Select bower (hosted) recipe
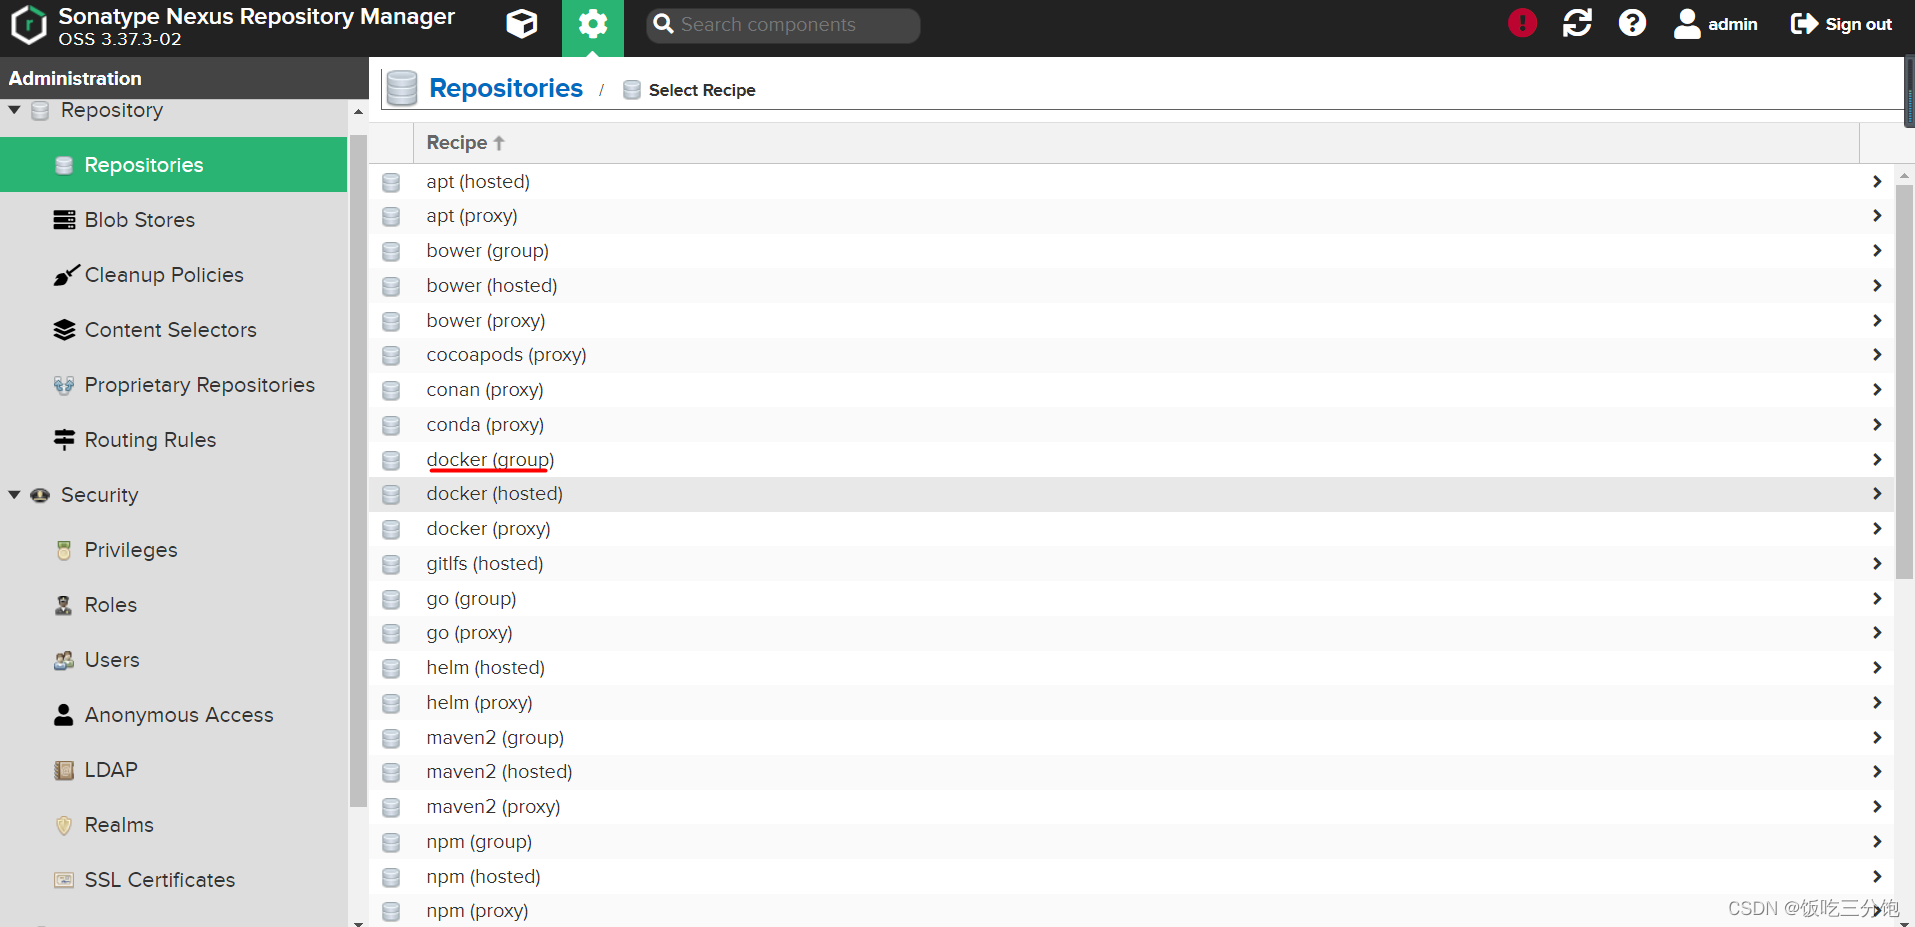This screenshot has width=1915, height=927. coord(1131,286)
